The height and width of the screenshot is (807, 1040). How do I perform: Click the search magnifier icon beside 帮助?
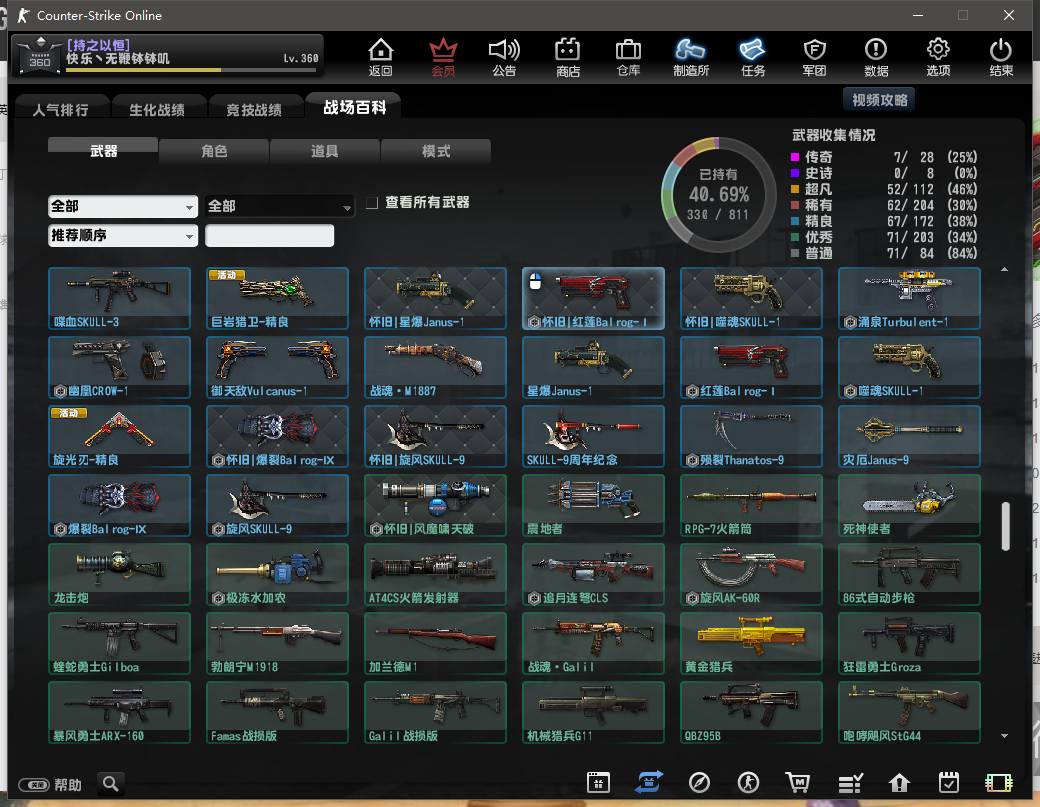click(x=111, y=784)
